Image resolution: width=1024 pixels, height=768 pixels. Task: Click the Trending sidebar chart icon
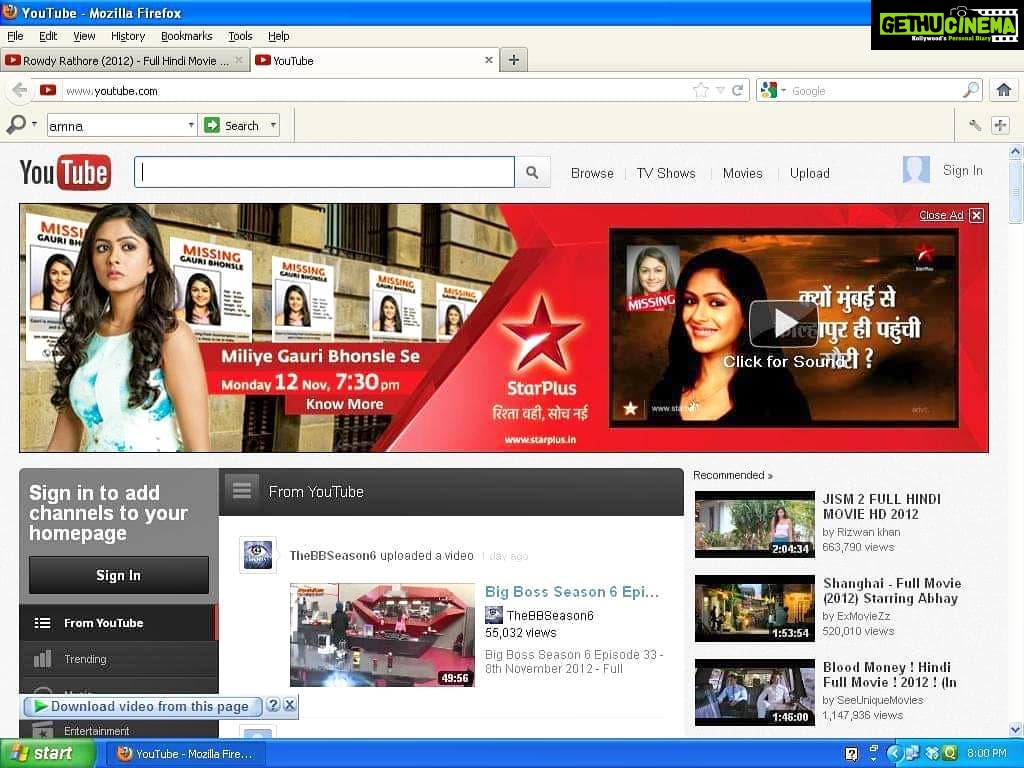(42, 658)
